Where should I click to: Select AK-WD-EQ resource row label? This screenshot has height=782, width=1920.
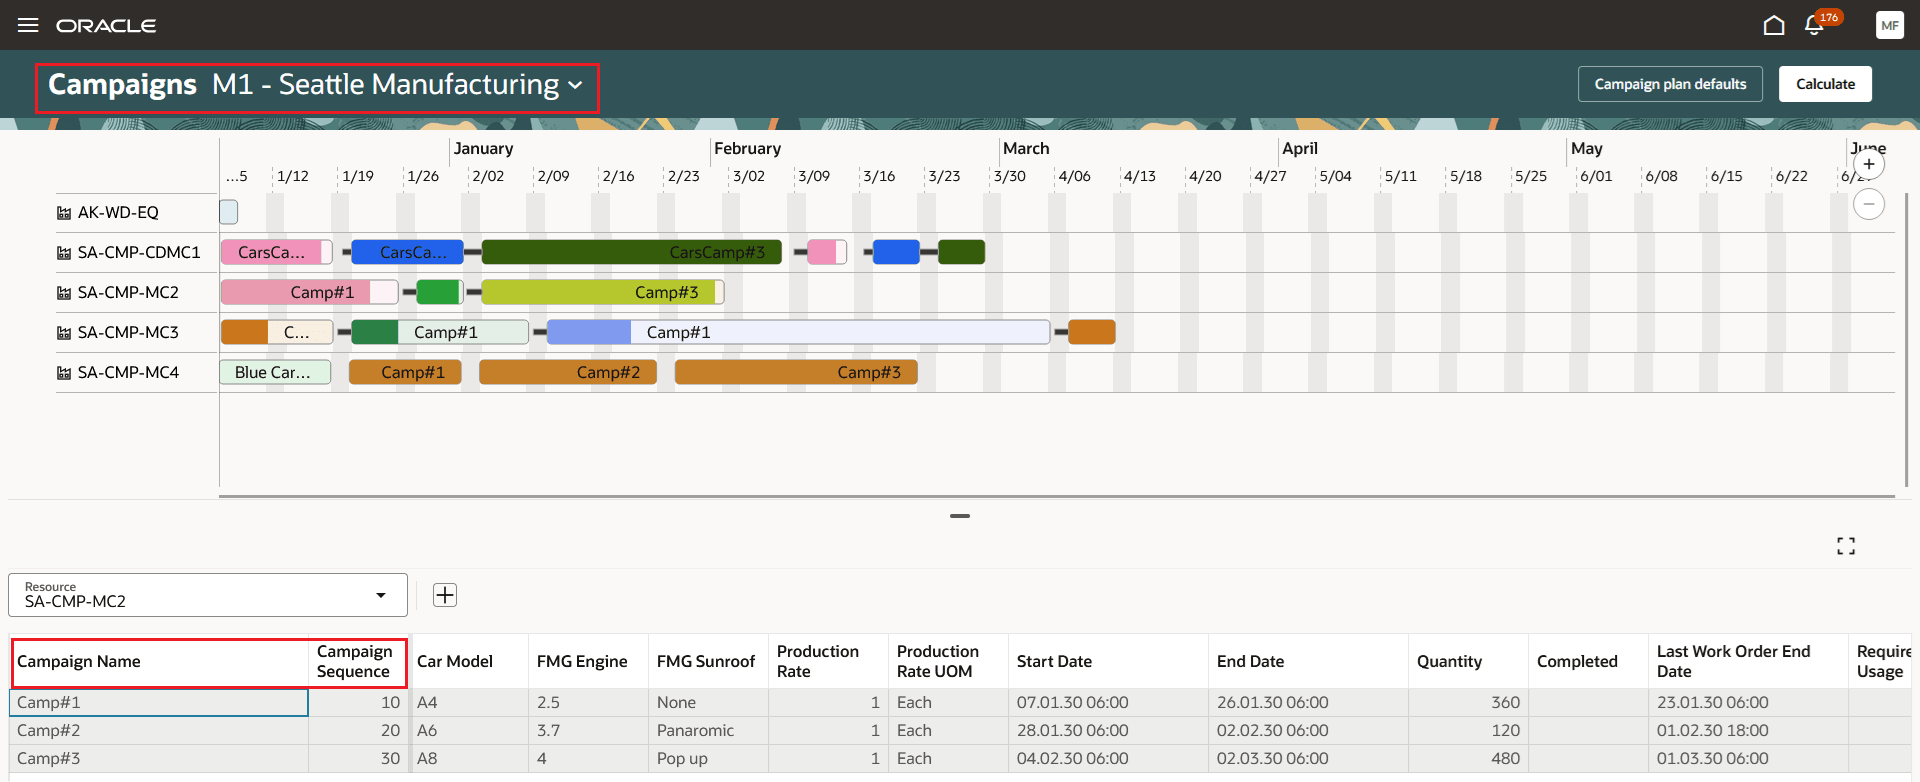118,213
